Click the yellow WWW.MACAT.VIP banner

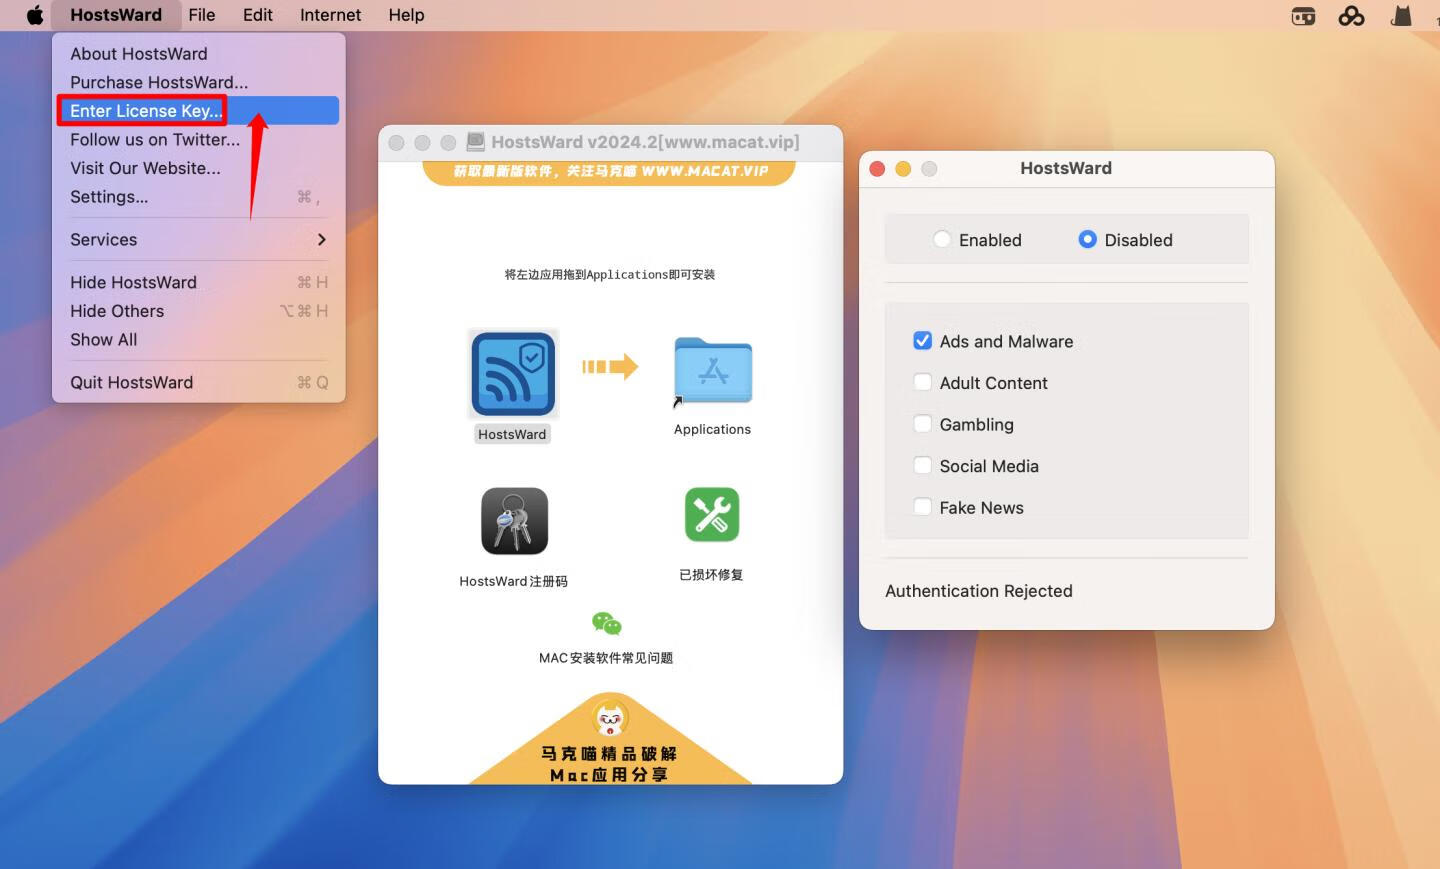pos(609,172)
